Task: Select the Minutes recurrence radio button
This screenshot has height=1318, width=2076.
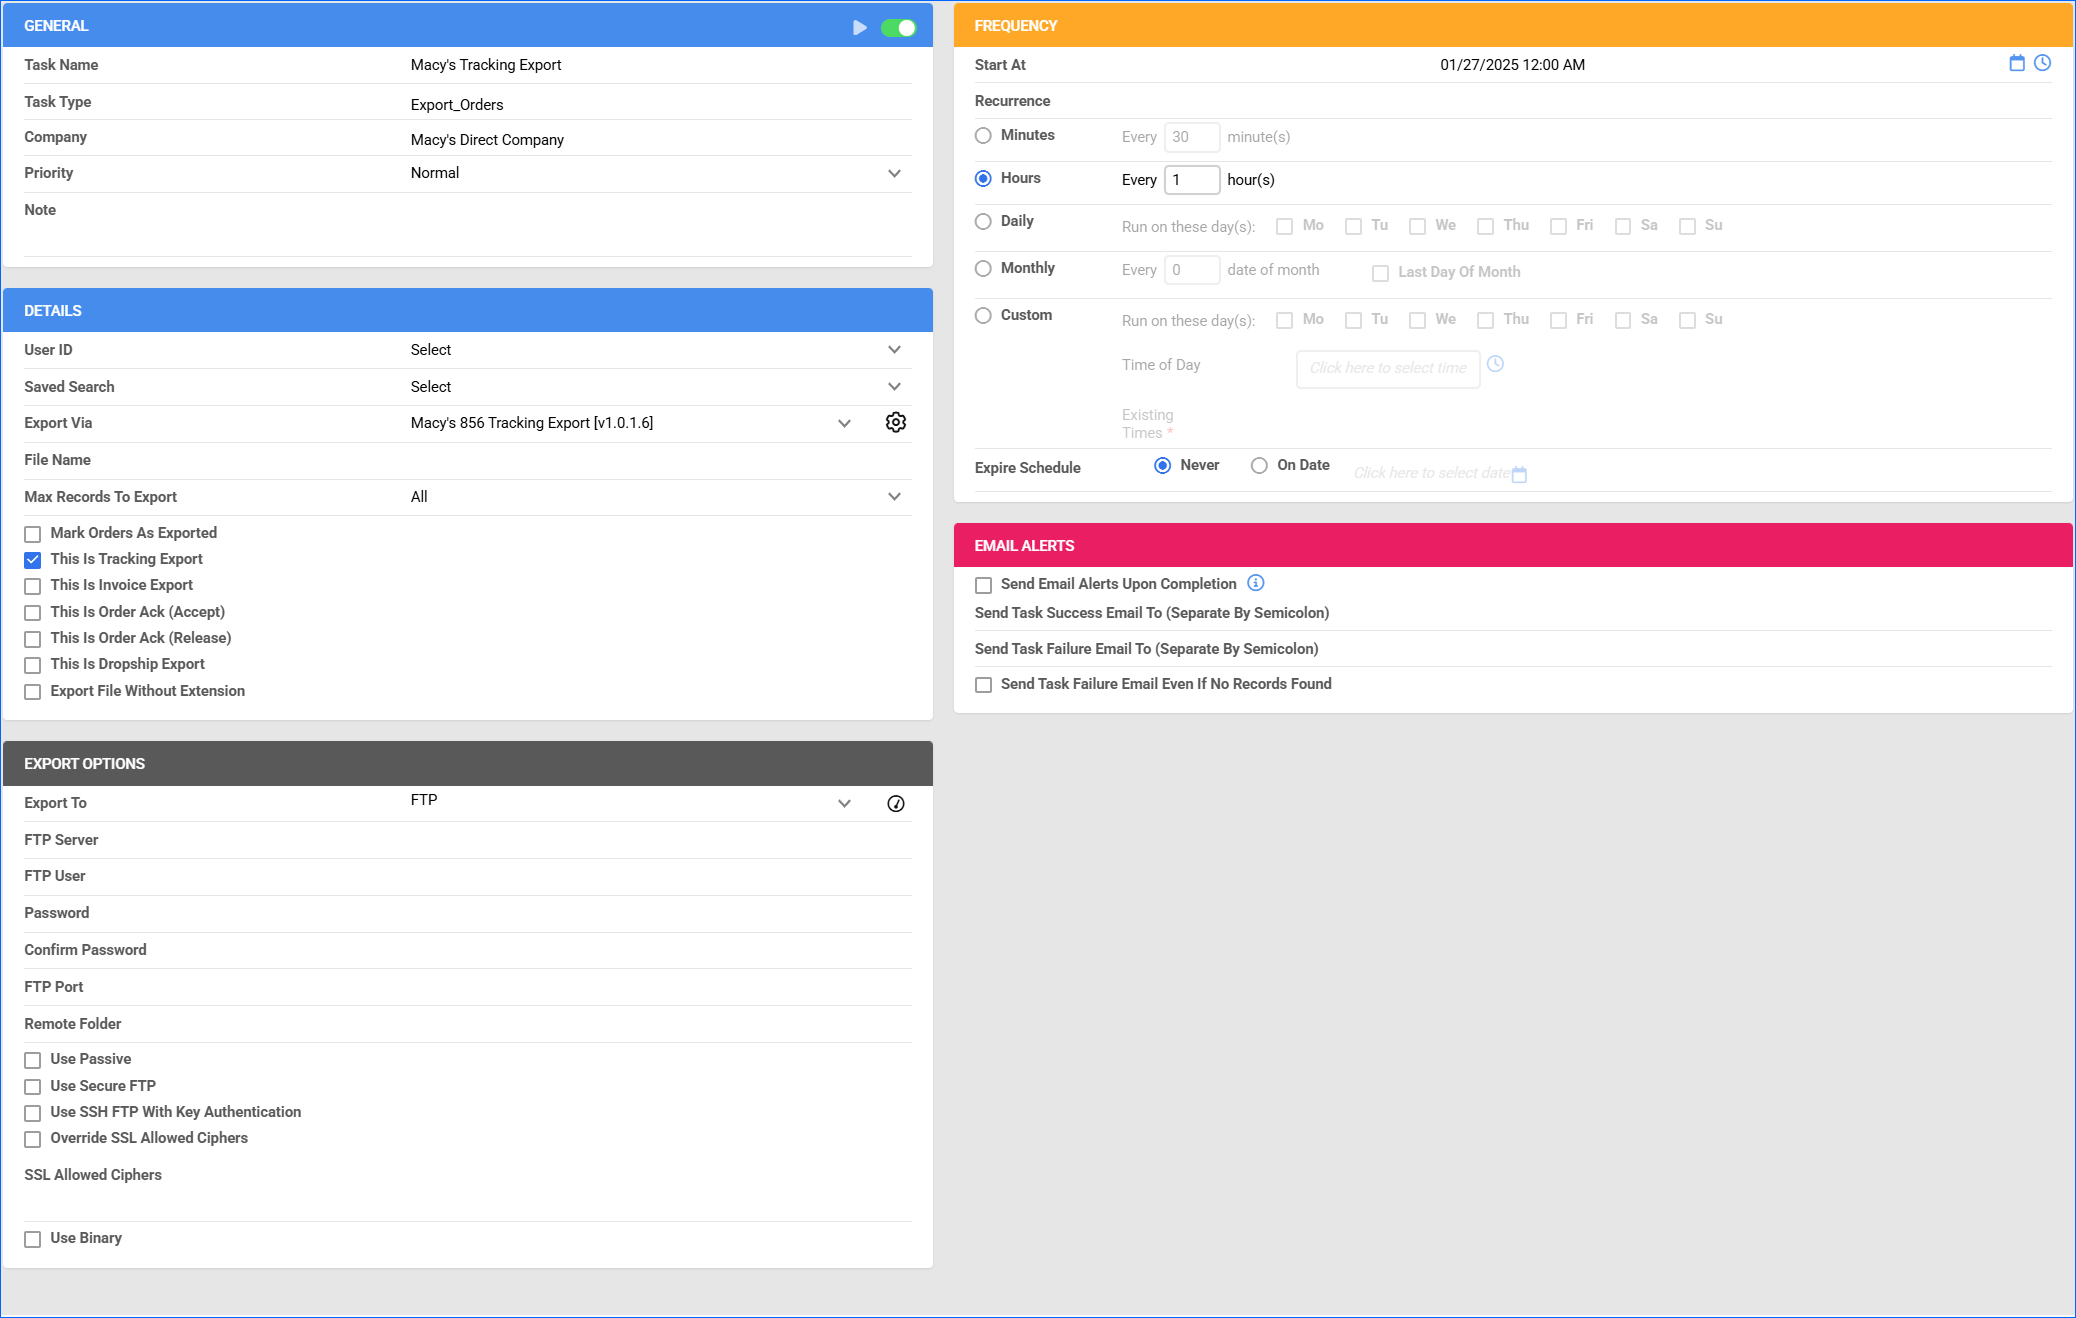Action: (x=983, y=135)
